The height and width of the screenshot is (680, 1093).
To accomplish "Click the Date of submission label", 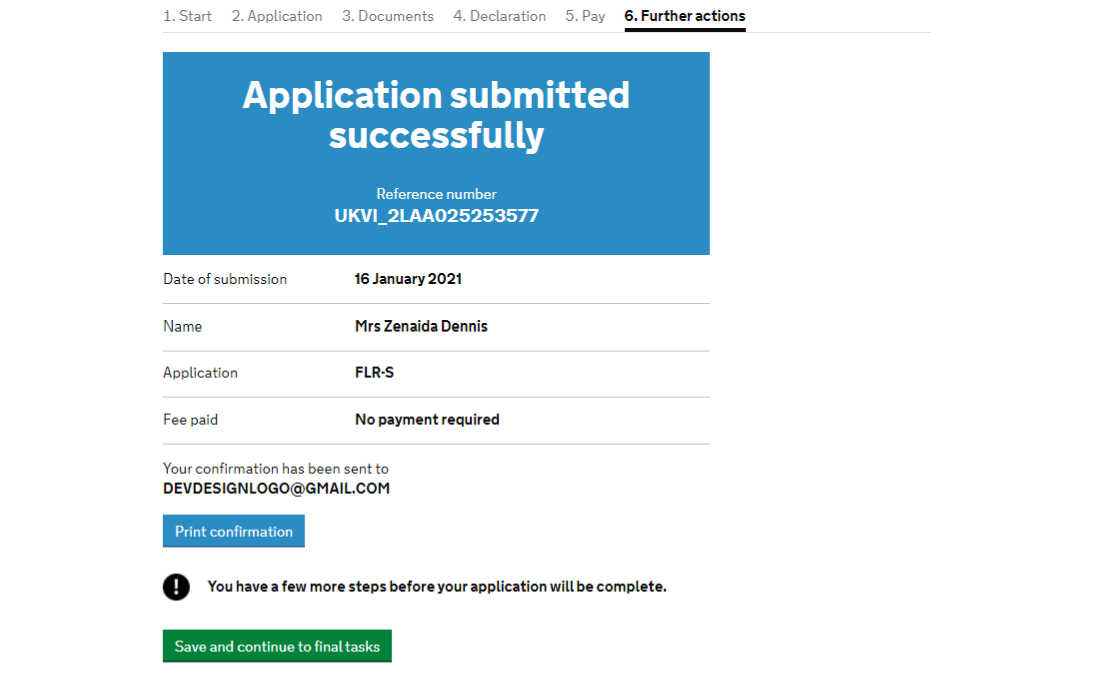I will 225,279.
